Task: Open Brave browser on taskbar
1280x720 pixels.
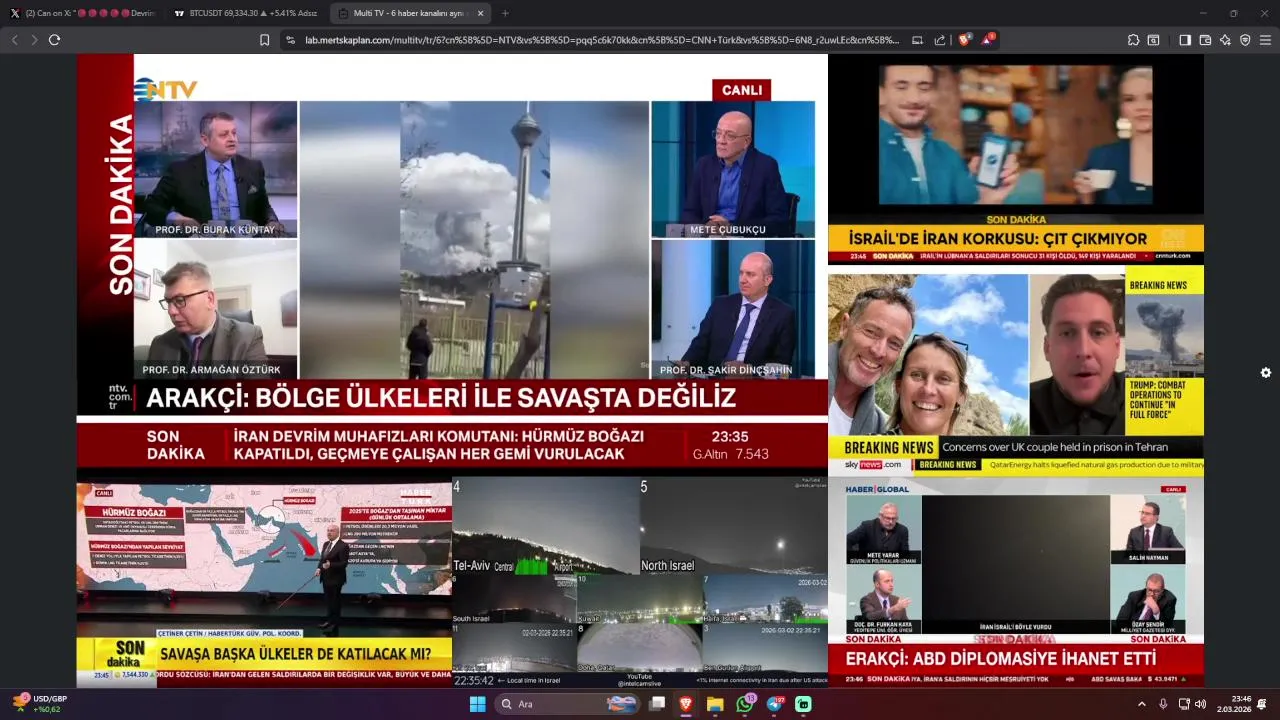Action: 686,704
